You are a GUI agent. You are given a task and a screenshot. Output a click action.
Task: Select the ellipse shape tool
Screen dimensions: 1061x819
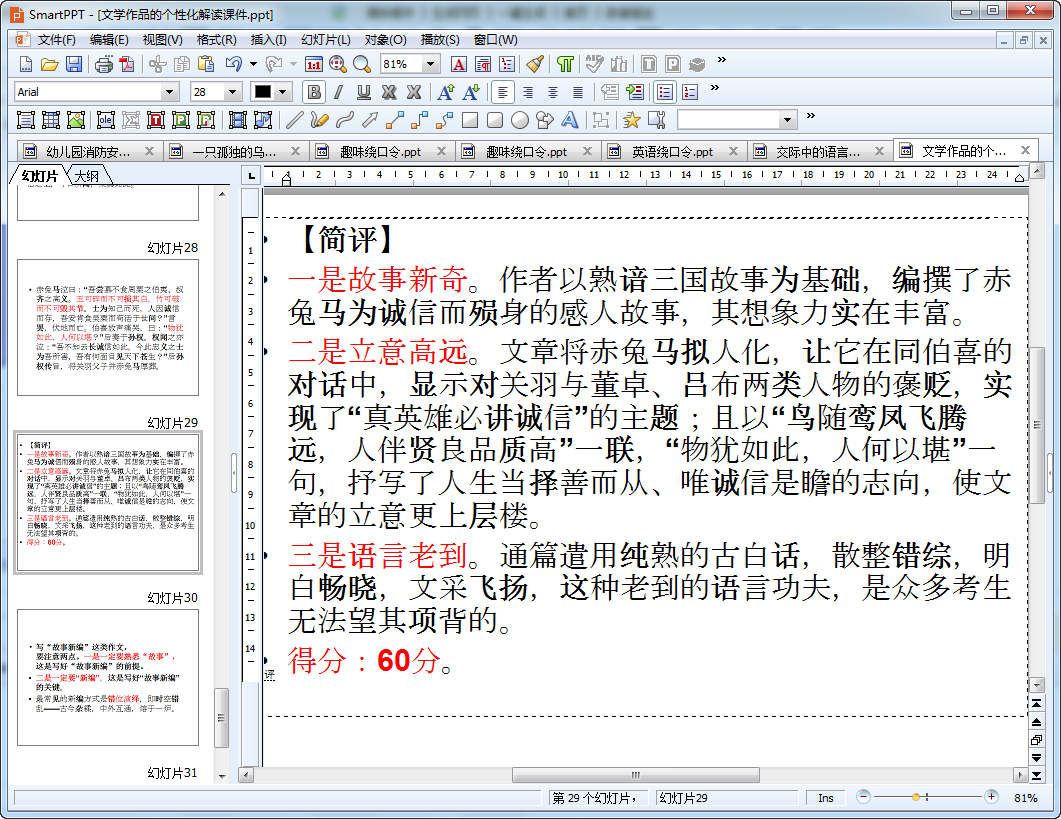(520, 120)
